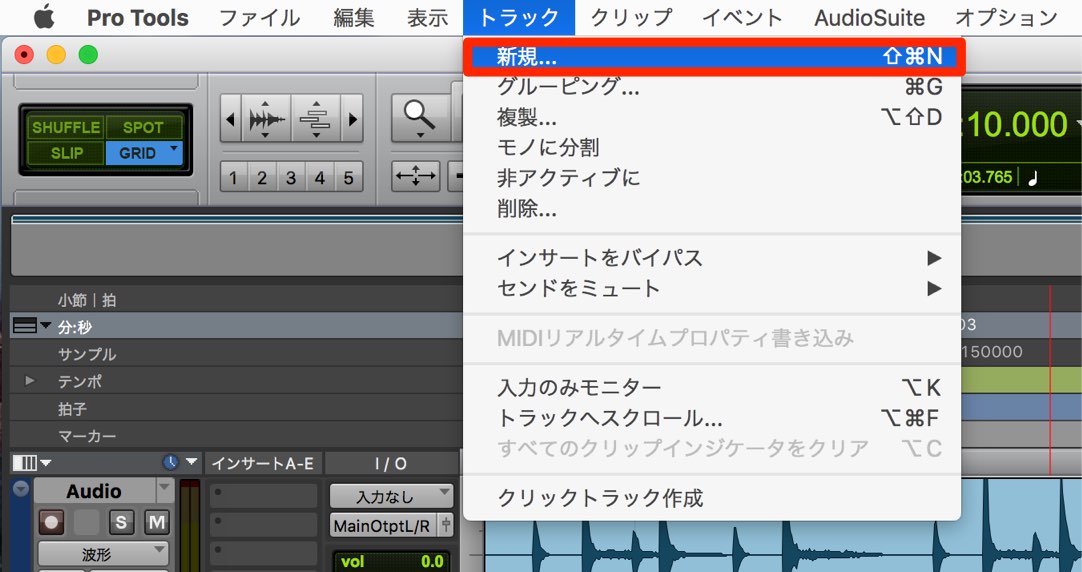
Task: Click インサートA-E column header
Action: pyautogui.click(x=264, y=463)
